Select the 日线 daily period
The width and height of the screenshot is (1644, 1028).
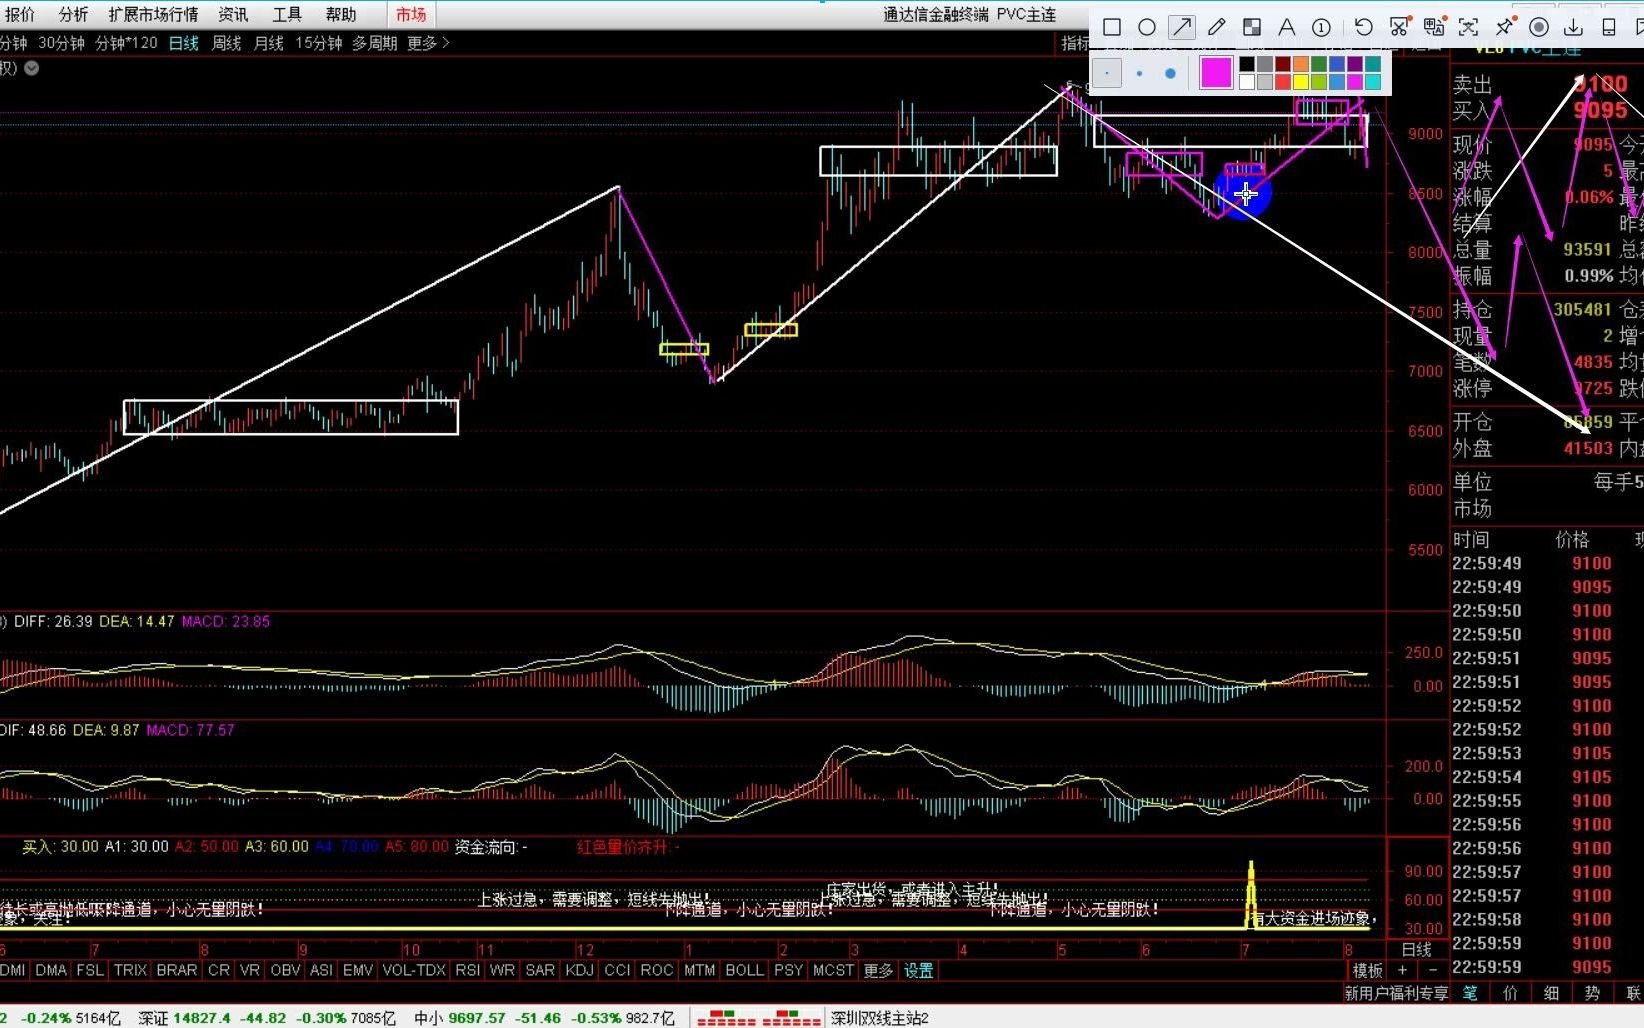pos(184,43)
